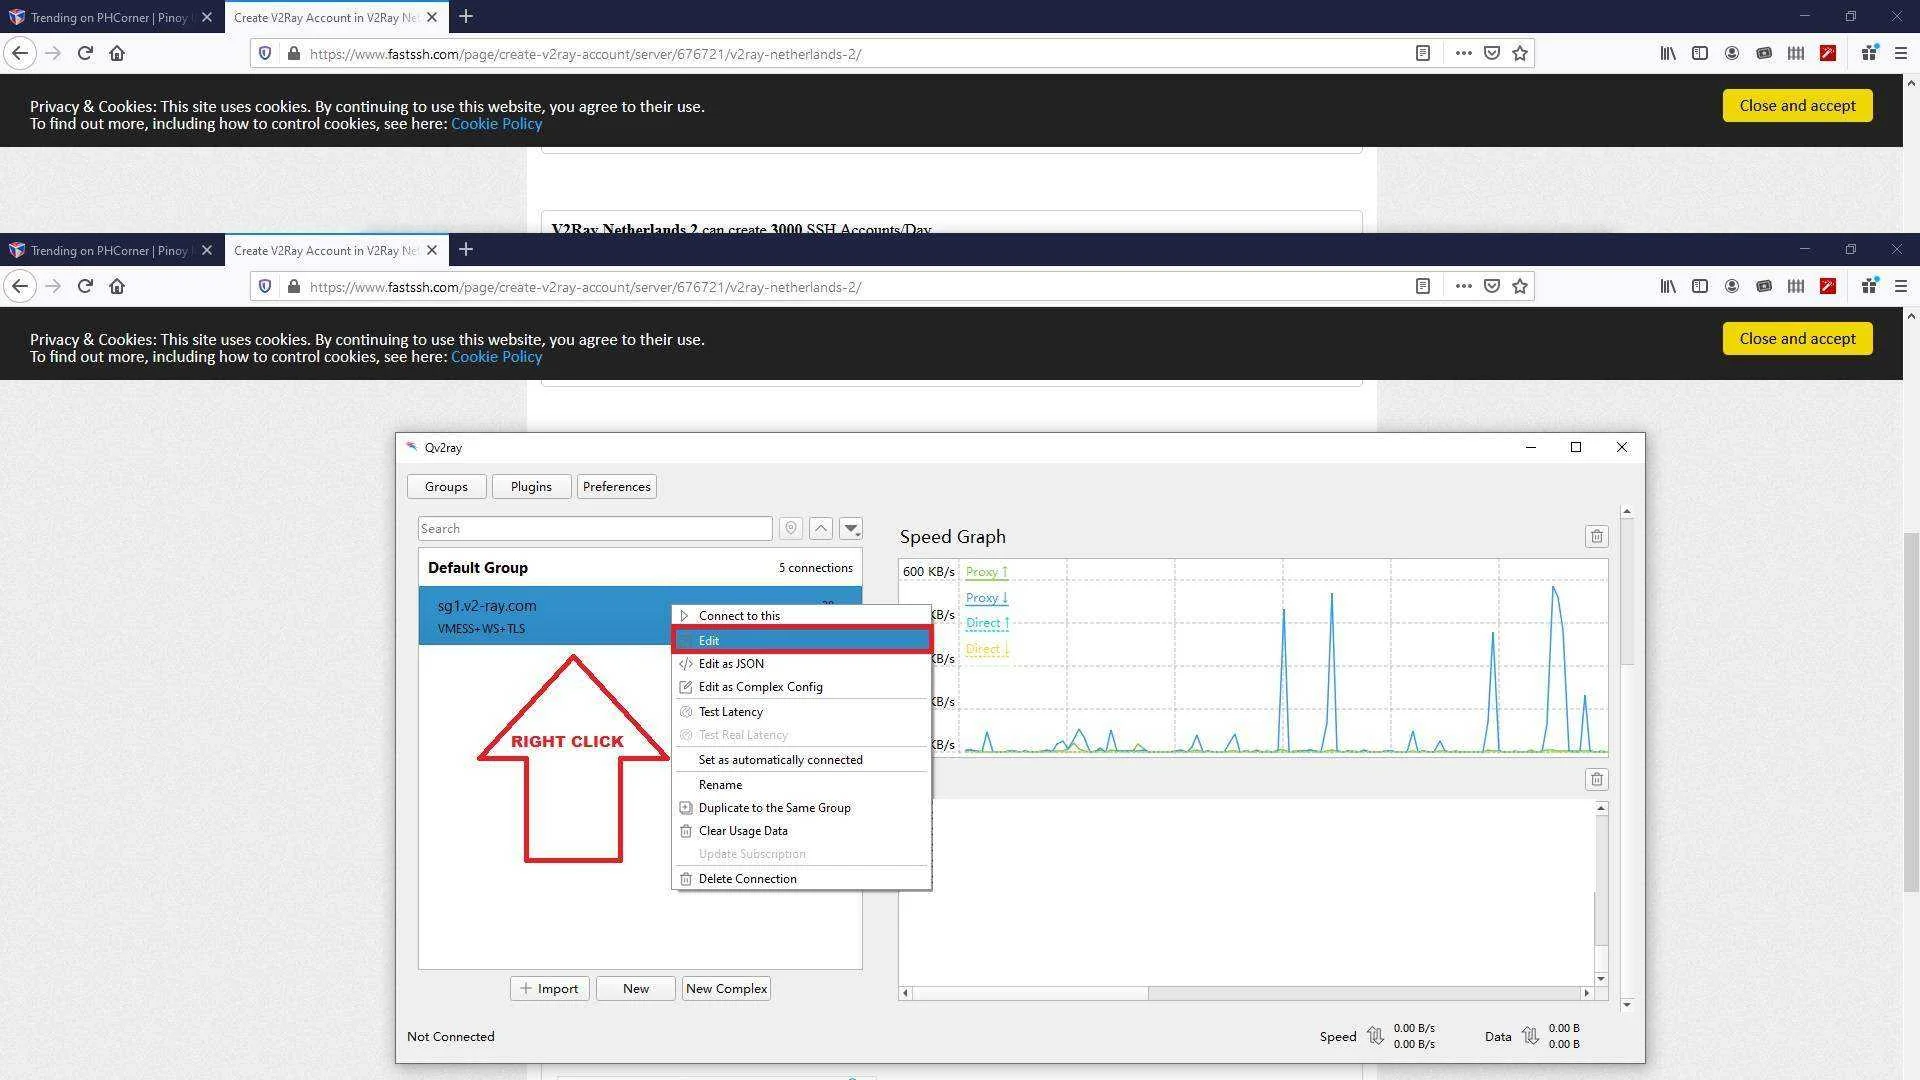Click Back arrow in top browser
Image resolution: width=1920 pixels, height=1080 pixels.
point(20,54)
